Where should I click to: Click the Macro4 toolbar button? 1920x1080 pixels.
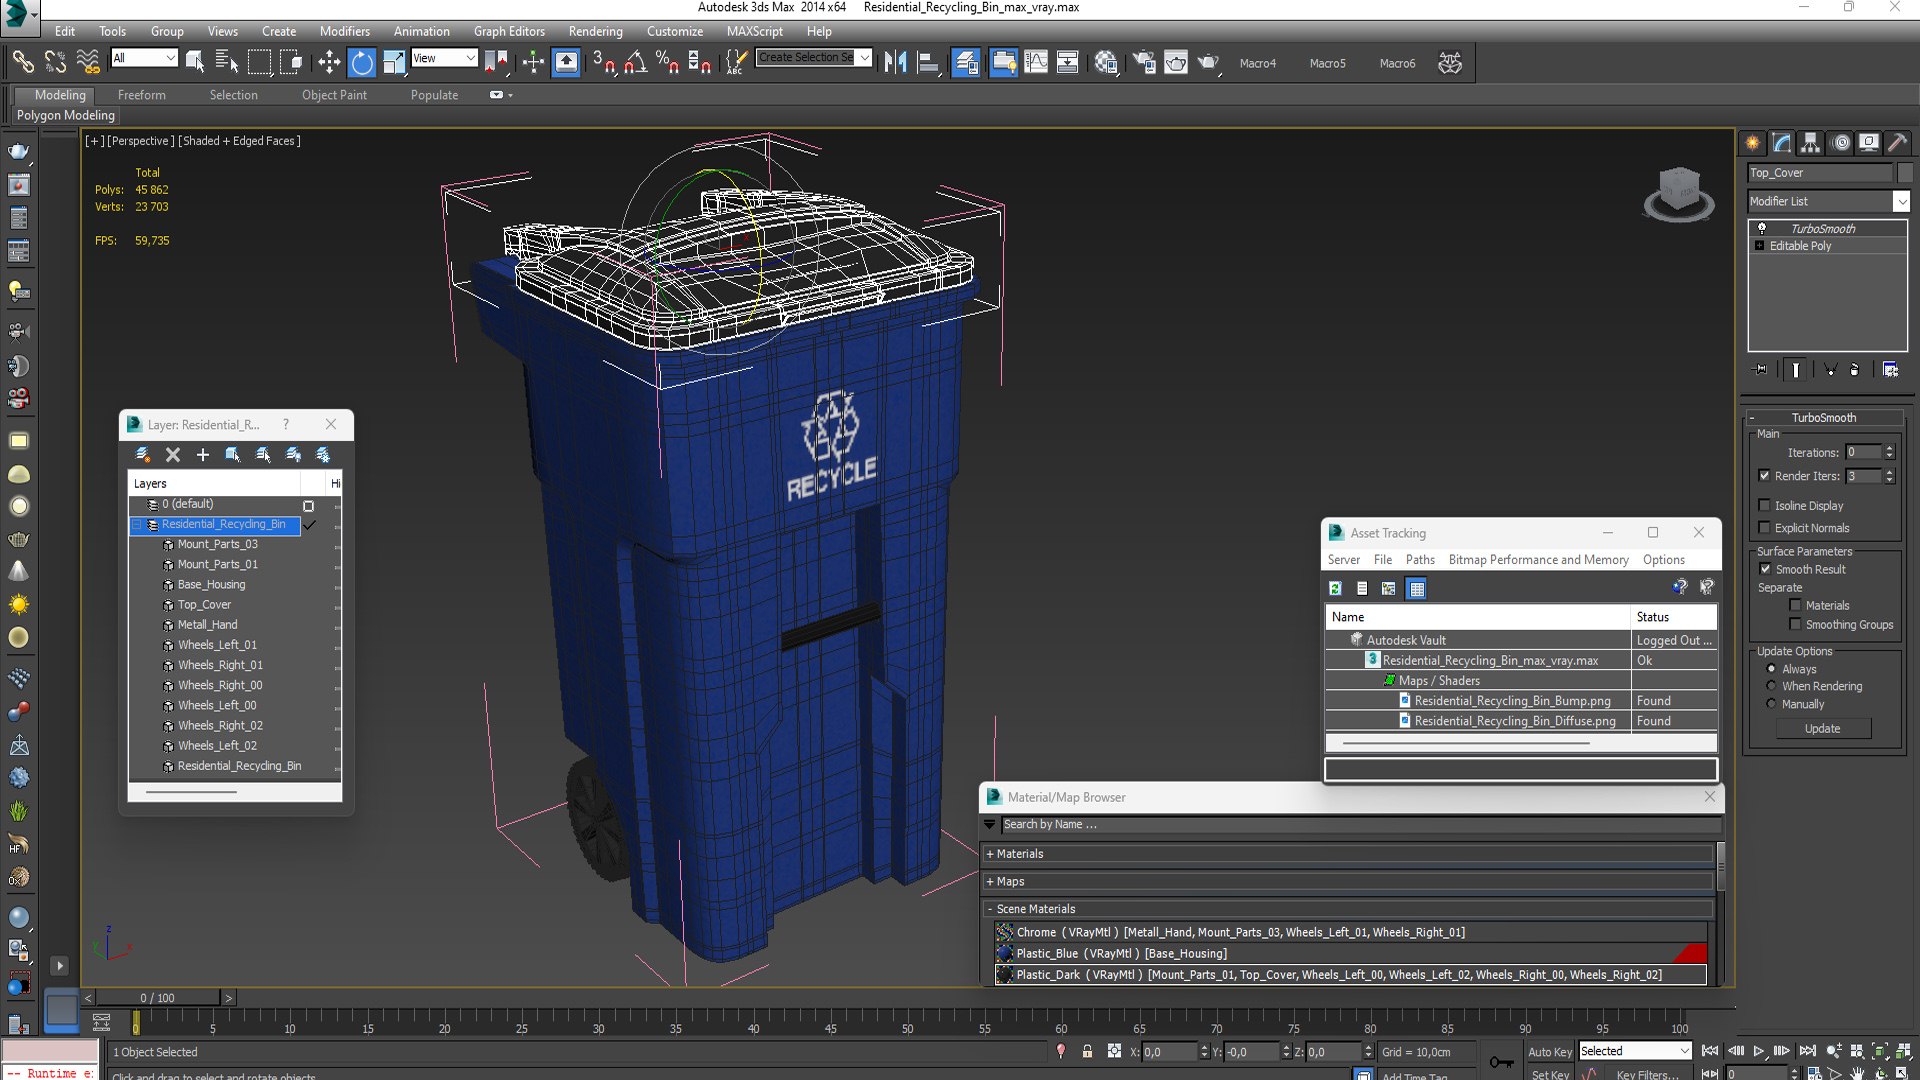[1257, 63]
